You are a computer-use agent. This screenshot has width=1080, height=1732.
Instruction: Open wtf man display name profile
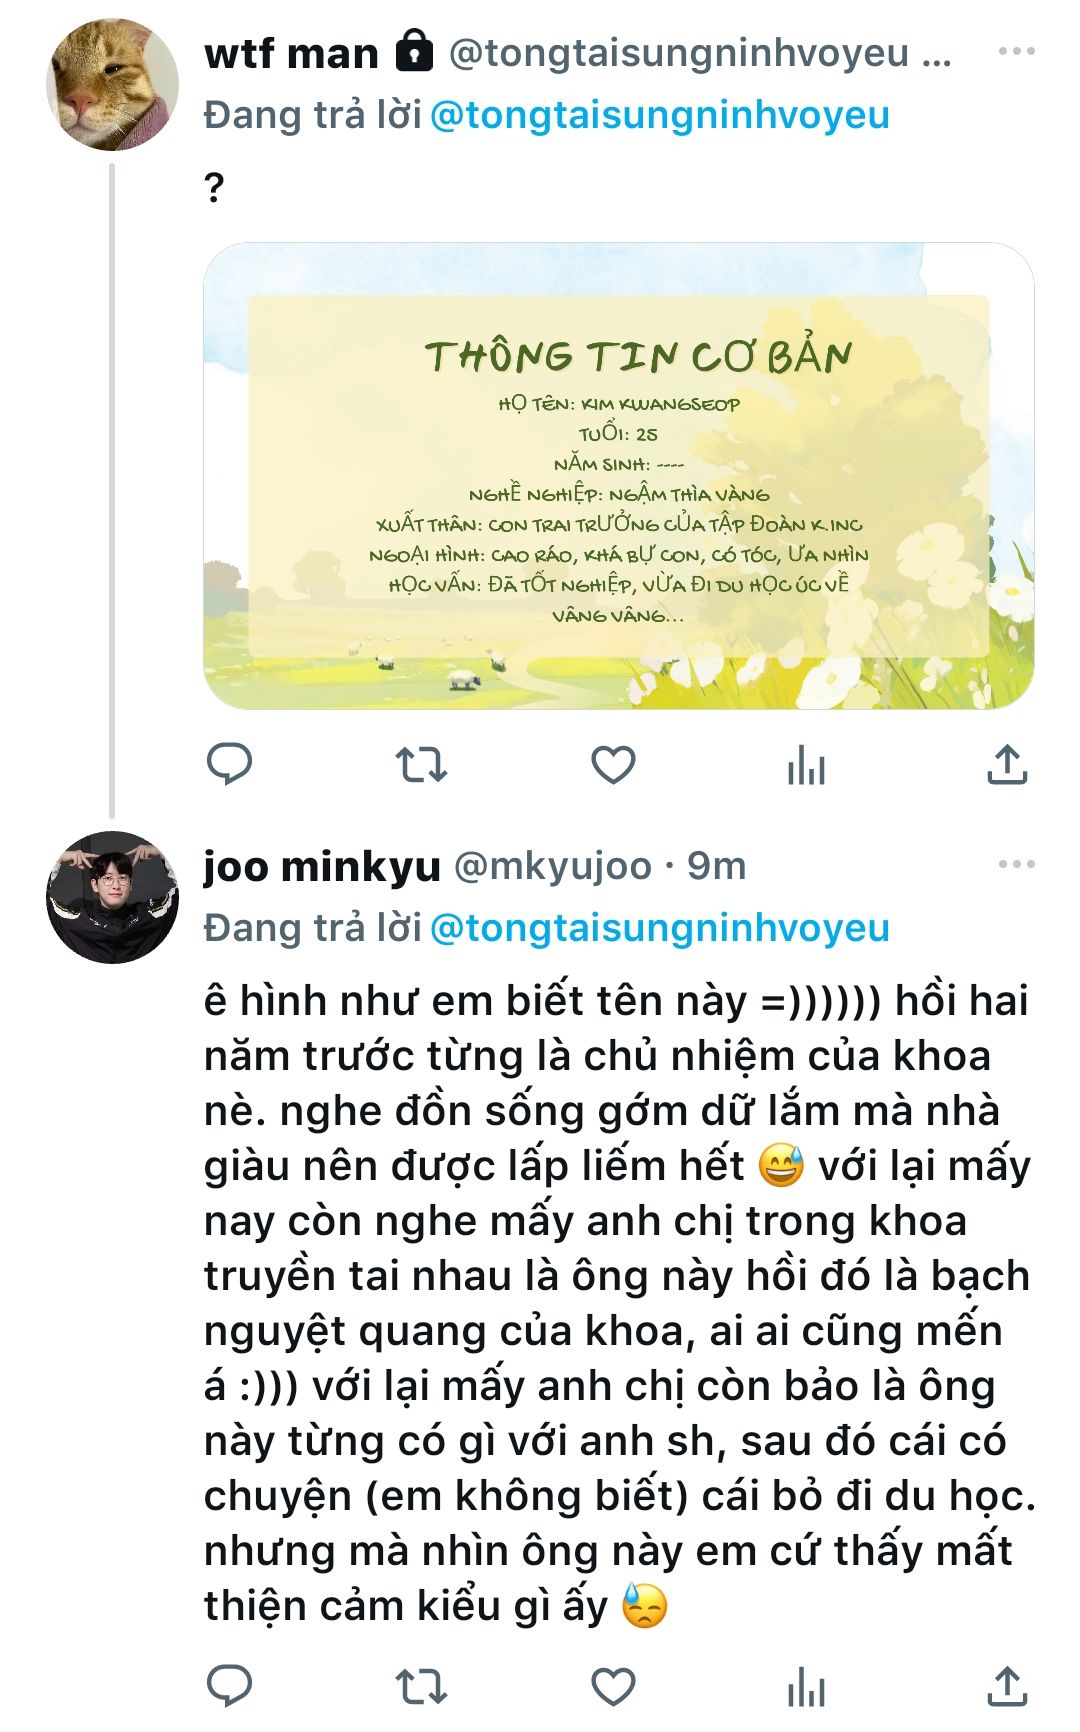(x=291, y=53)
